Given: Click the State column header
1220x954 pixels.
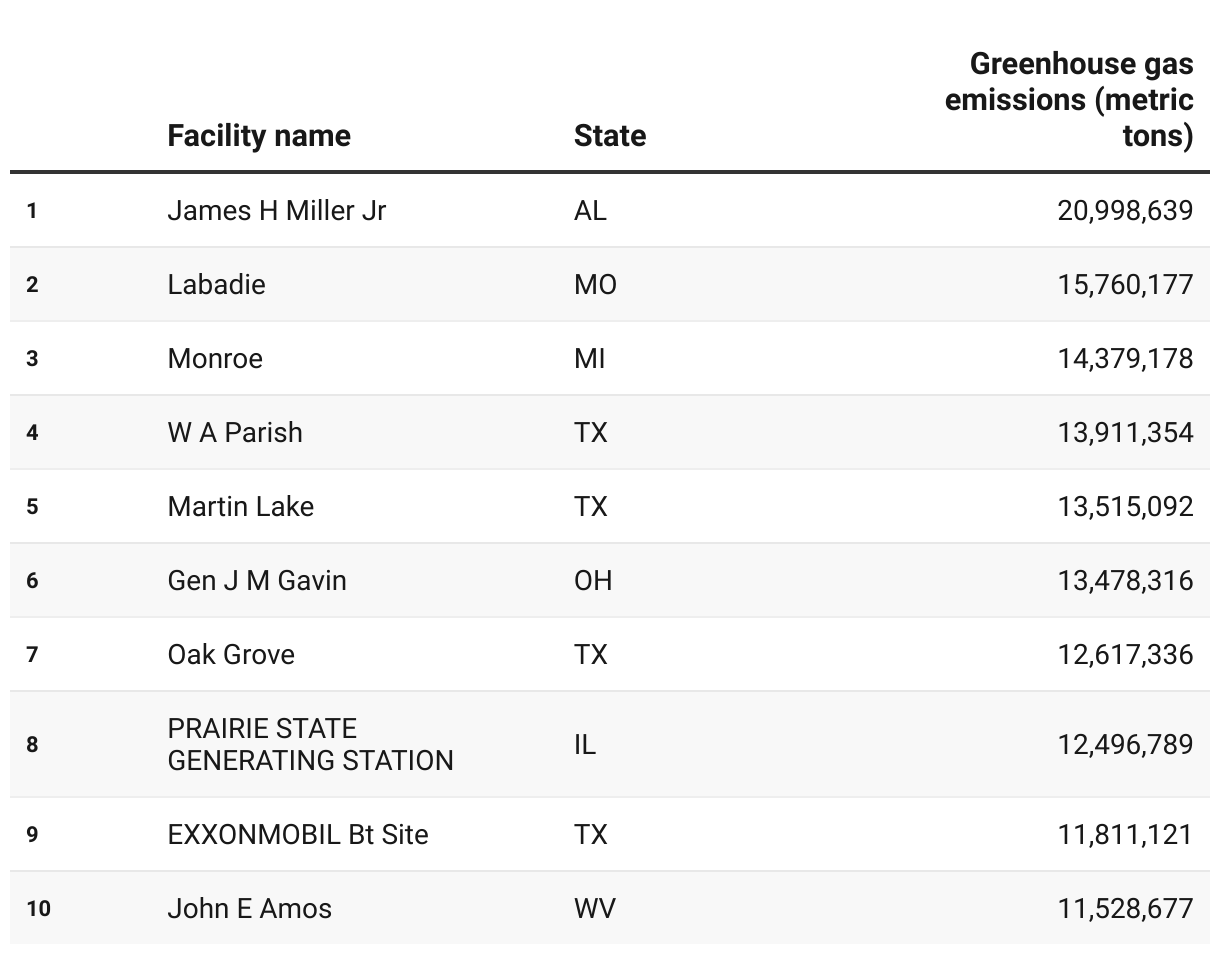Looking at the screenshot, I should coord(610,136).
